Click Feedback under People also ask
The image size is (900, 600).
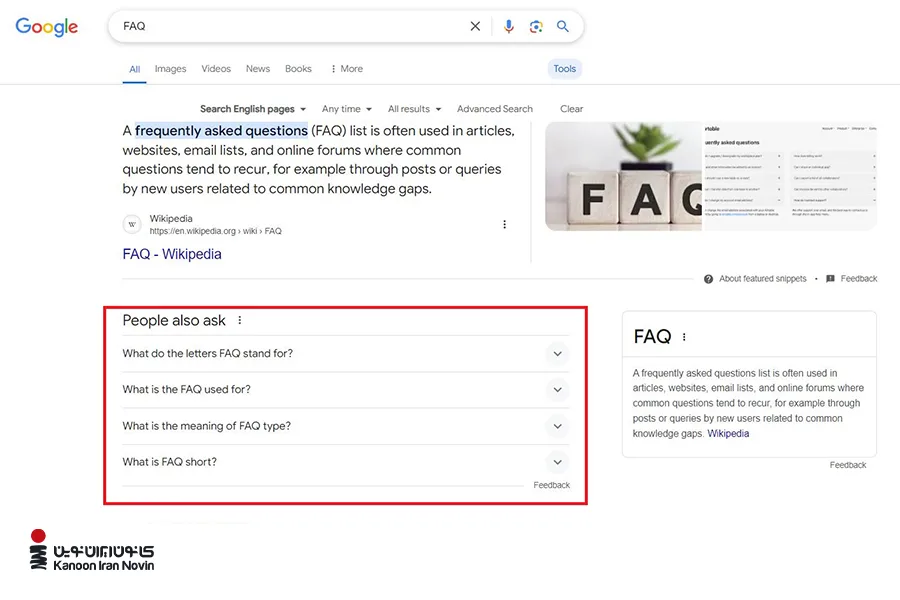(x=552, y=485)
